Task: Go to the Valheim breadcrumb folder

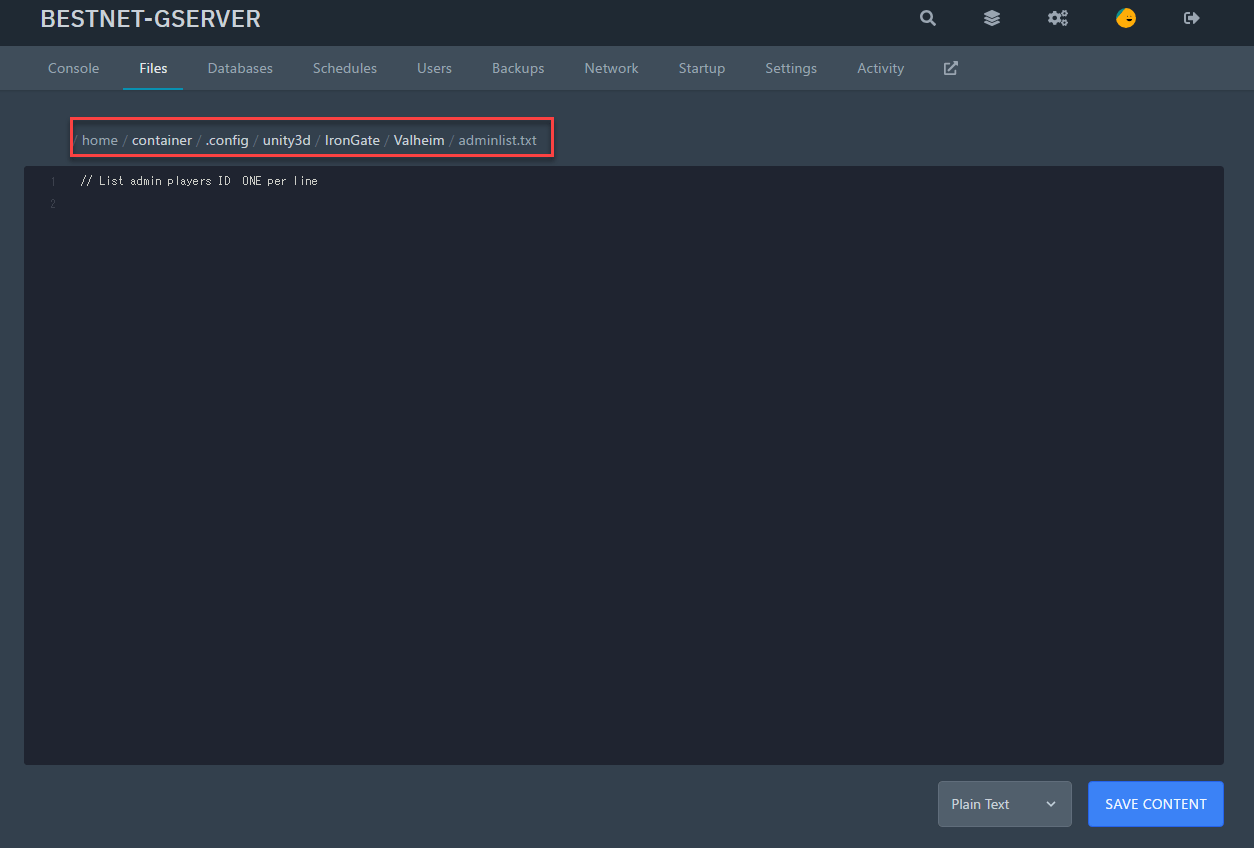Action: pyautogui.click(x=419, y=140)
